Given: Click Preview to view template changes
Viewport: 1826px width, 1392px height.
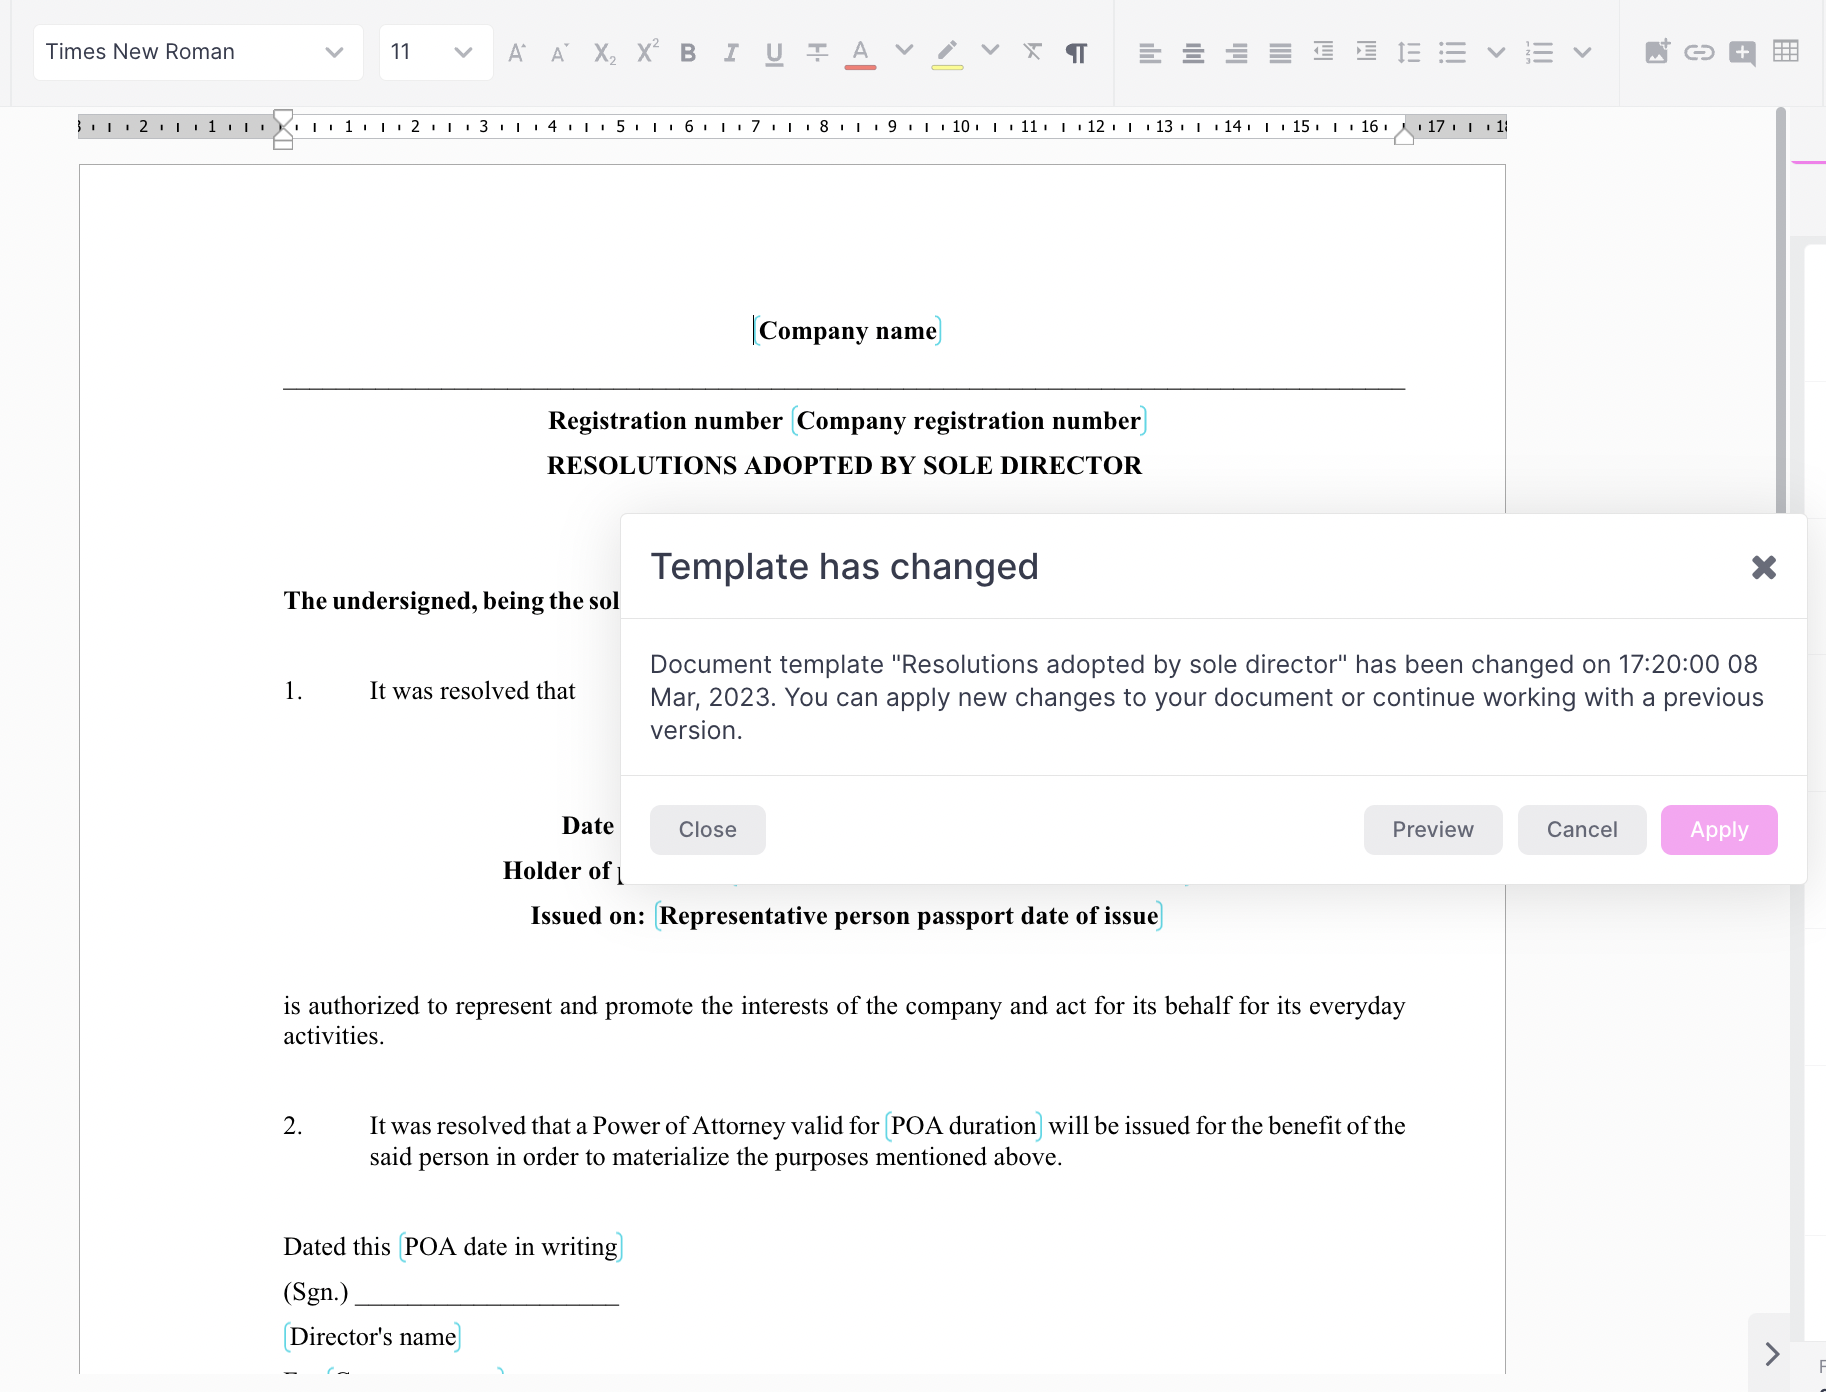Looking at the screenshot, I should (1432, 830).
